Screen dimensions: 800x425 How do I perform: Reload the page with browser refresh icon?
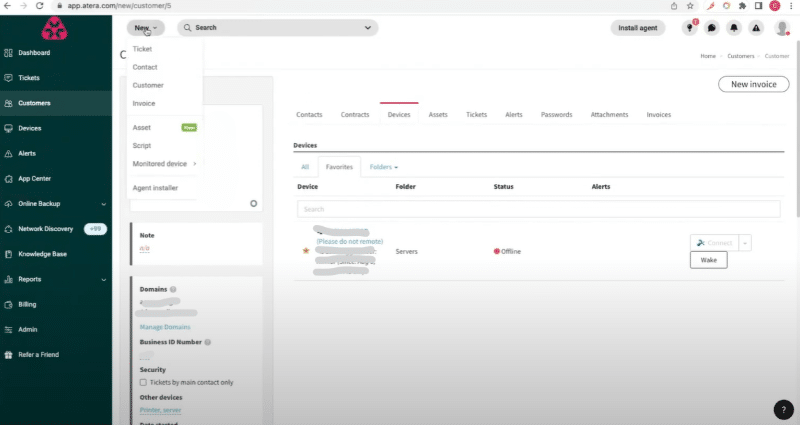pyautogui.click(x=40, y=6)
